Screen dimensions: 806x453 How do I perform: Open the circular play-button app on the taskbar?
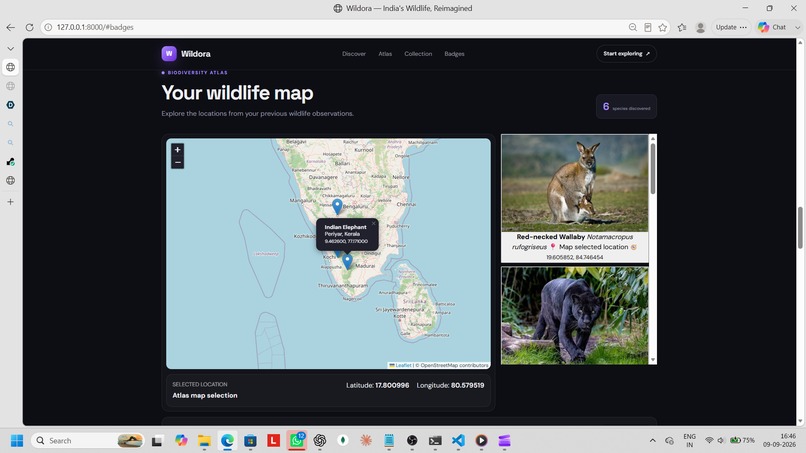tap(481, 441)
